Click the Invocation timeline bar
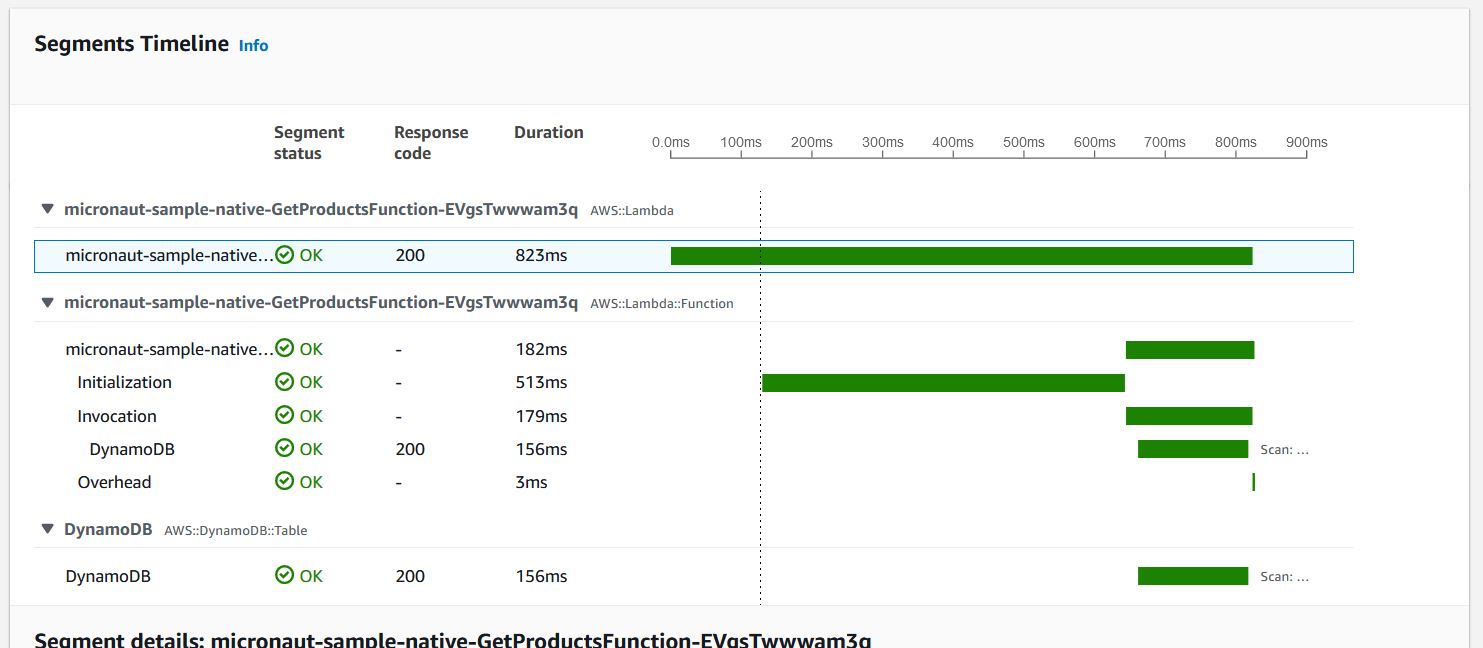The width and height of the screenshot is (1483, 648). [1189, 416]
